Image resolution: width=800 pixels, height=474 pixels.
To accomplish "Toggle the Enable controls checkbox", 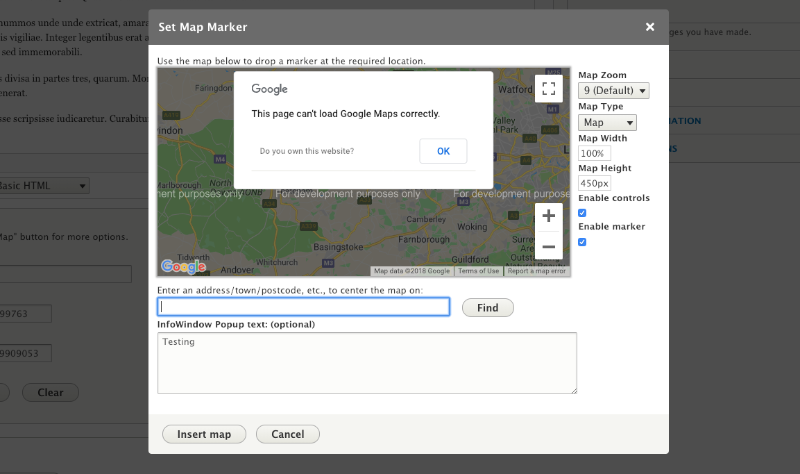I will tap(582, 213).
